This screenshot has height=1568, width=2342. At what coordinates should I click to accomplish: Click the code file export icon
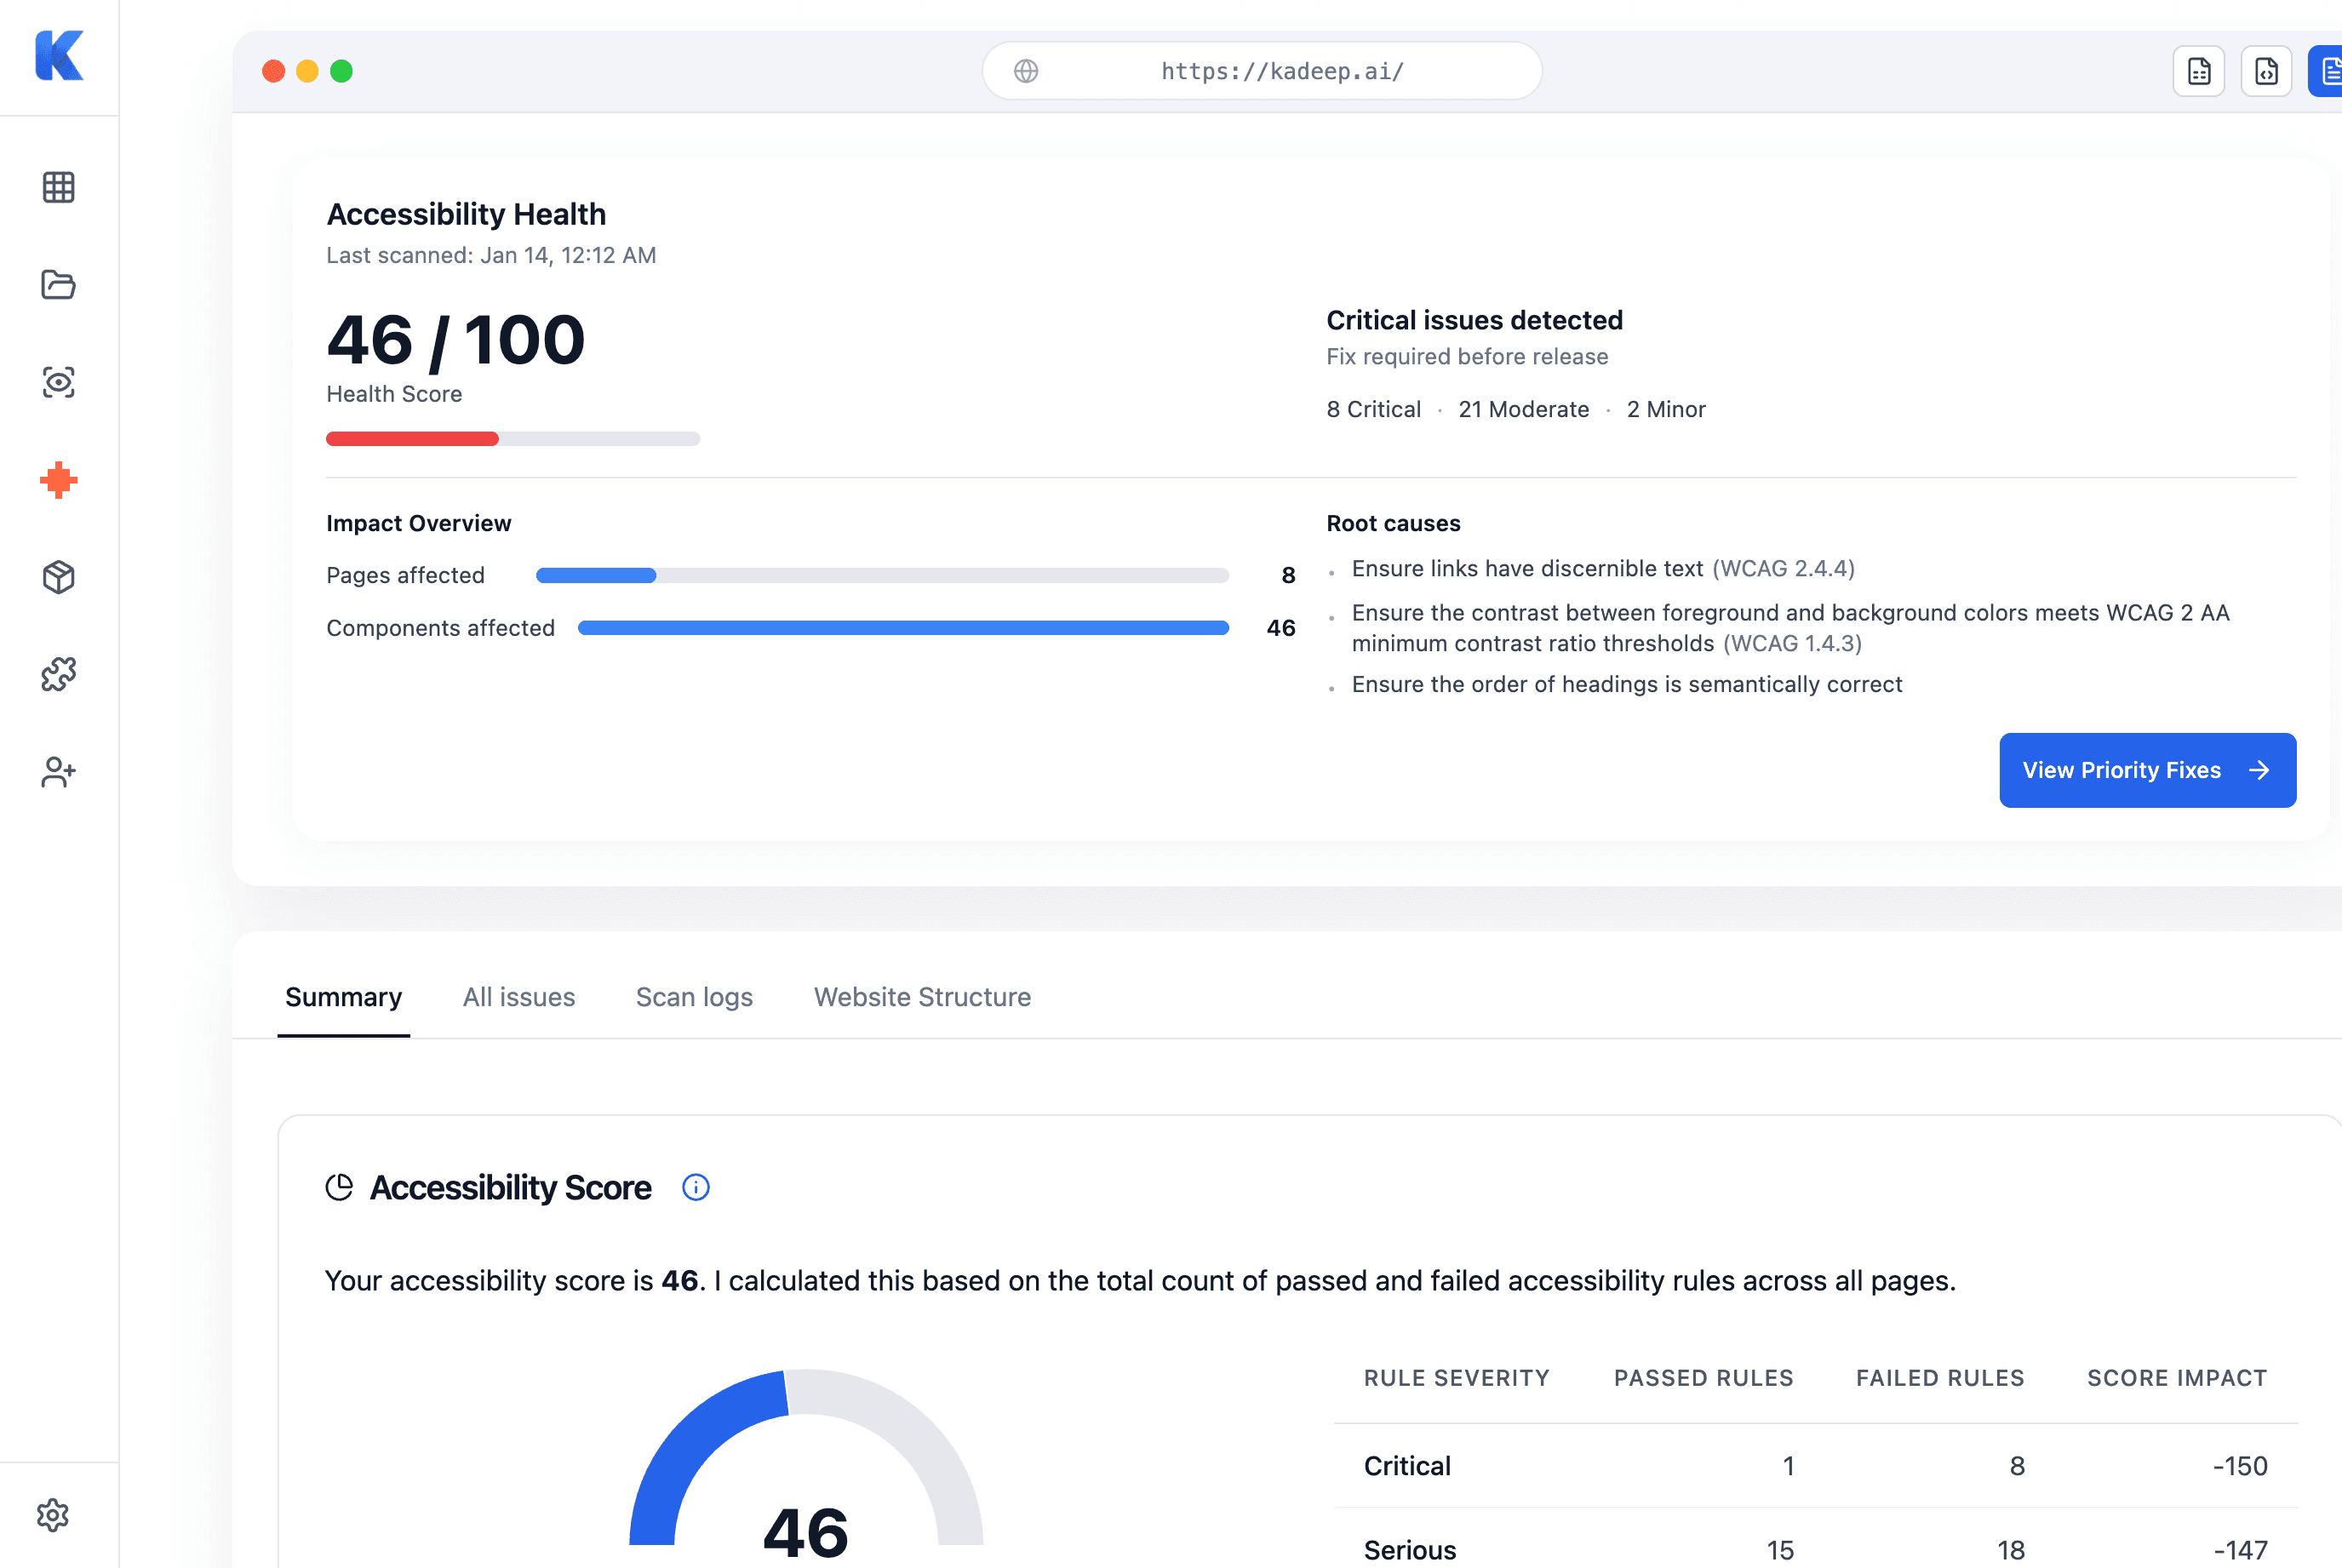2266,71
